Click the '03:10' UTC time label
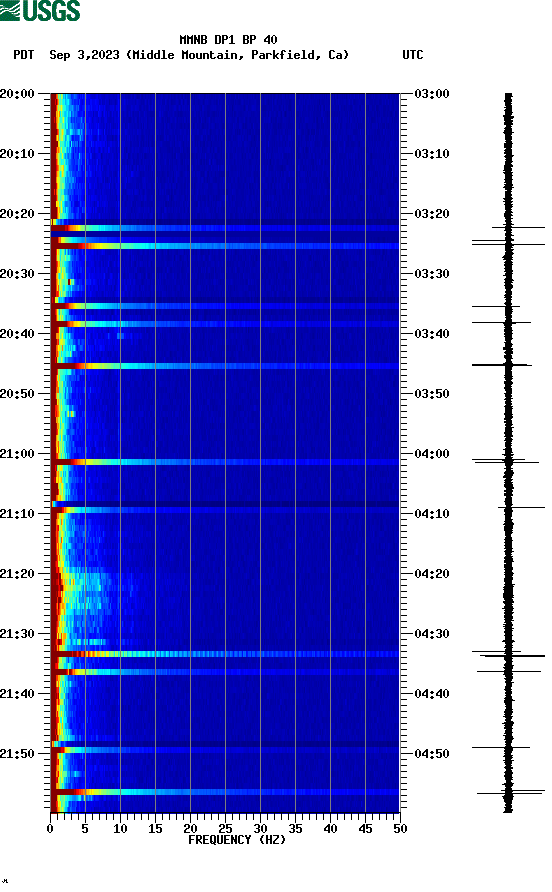 pos(432,154)
